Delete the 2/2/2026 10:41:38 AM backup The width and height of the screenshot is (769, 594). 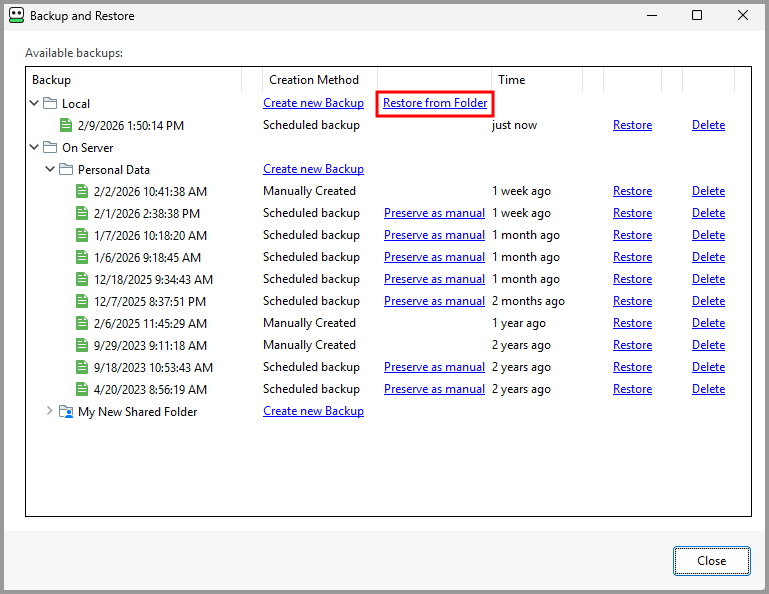(x=708, y=191)
